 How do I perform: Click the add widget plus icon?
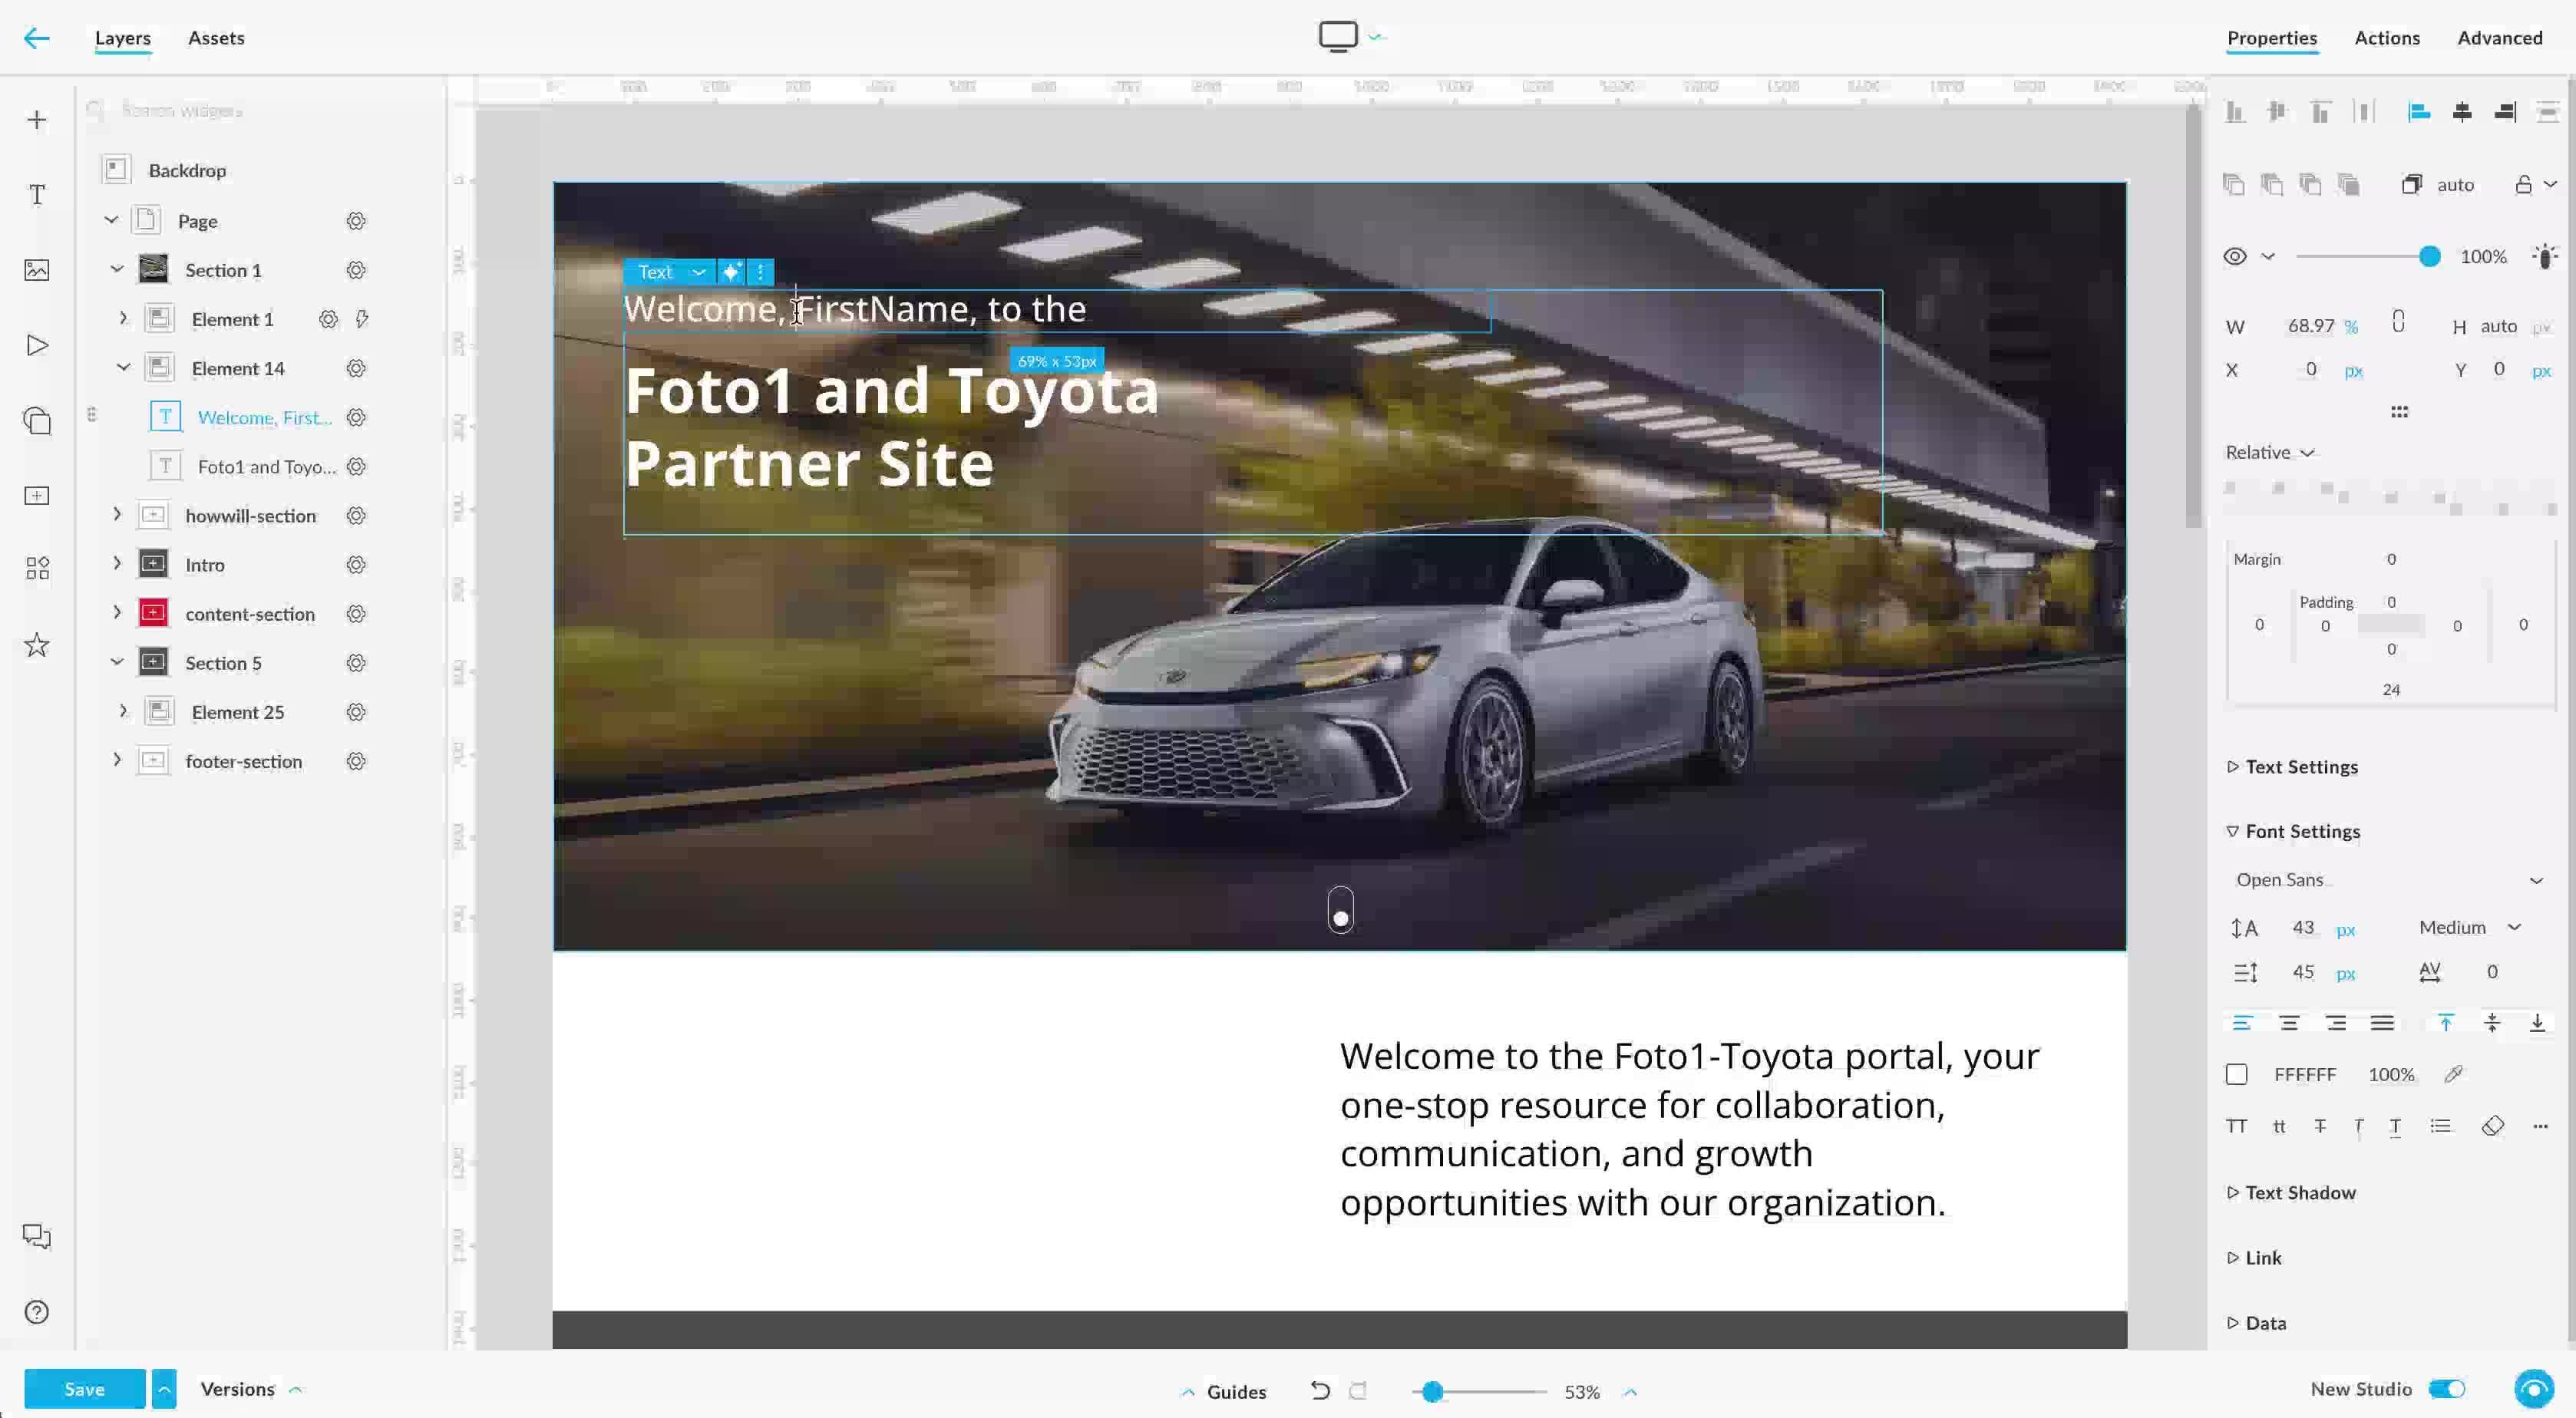point(37,120)
